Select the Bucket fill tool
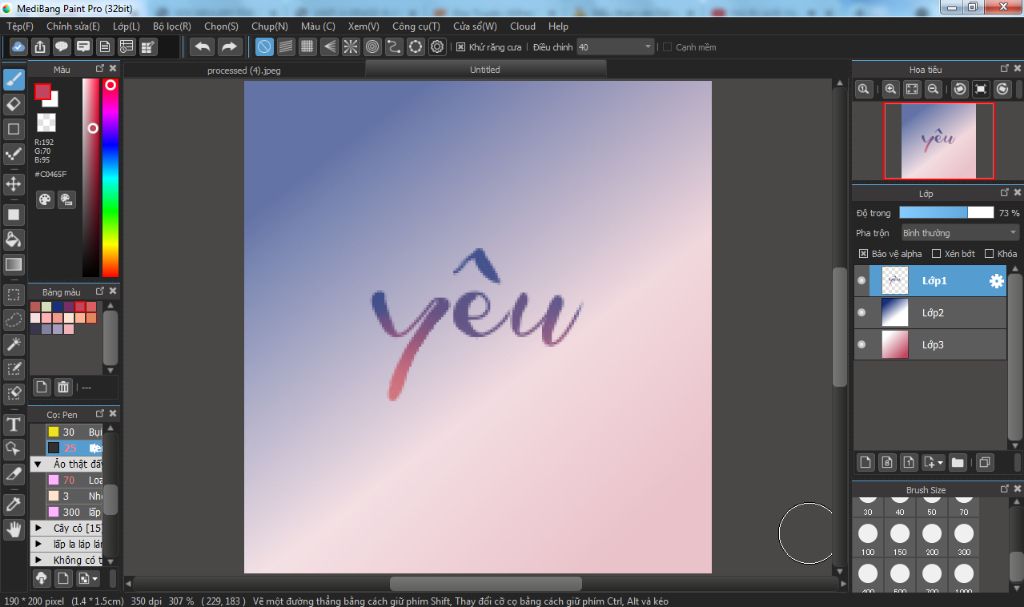 pos(14,239)
